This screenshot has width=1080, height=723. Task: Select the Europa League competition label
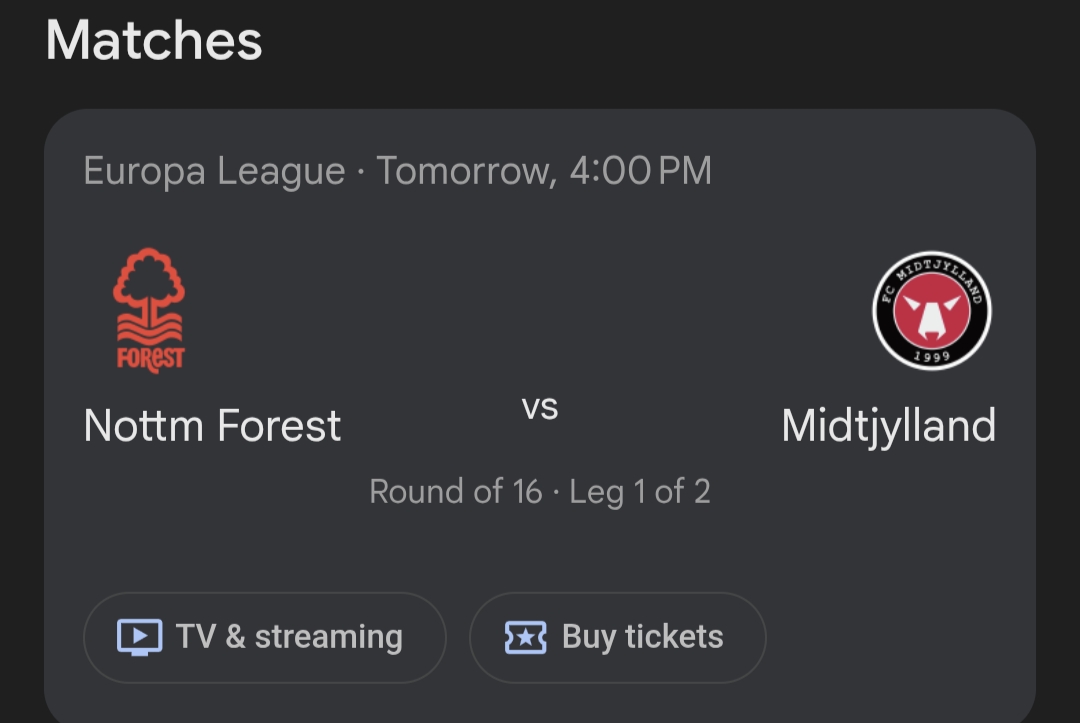[x=214, y=171]
